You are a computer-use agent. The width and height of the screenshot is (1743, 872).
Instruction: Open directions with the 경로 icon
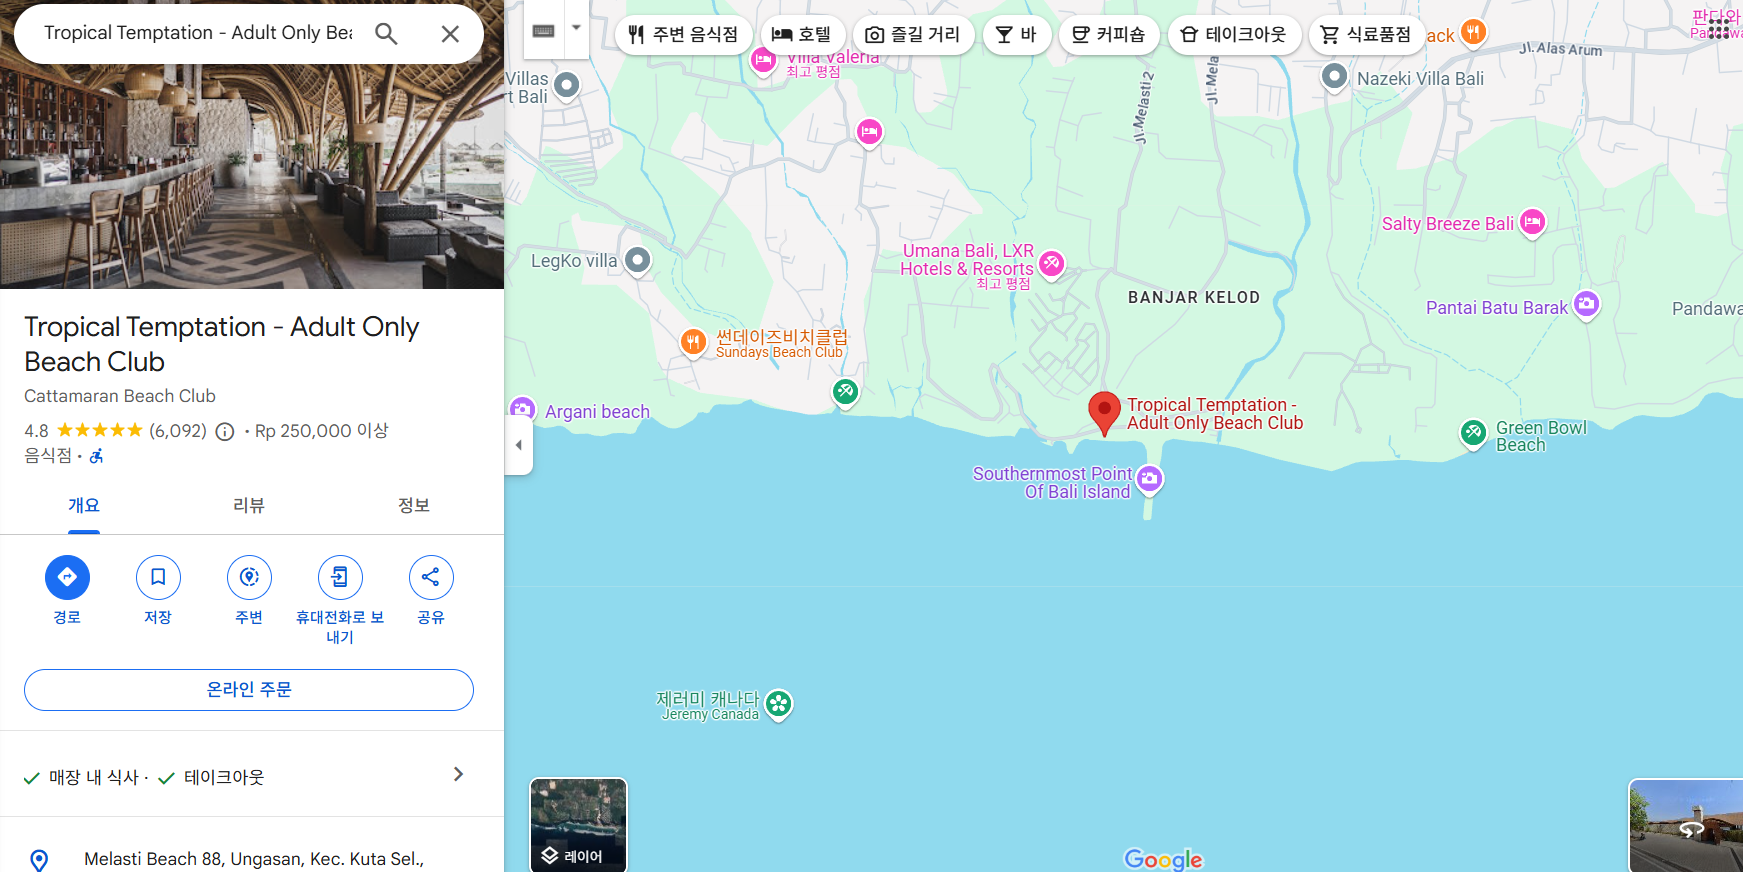(x=67, y=577)
